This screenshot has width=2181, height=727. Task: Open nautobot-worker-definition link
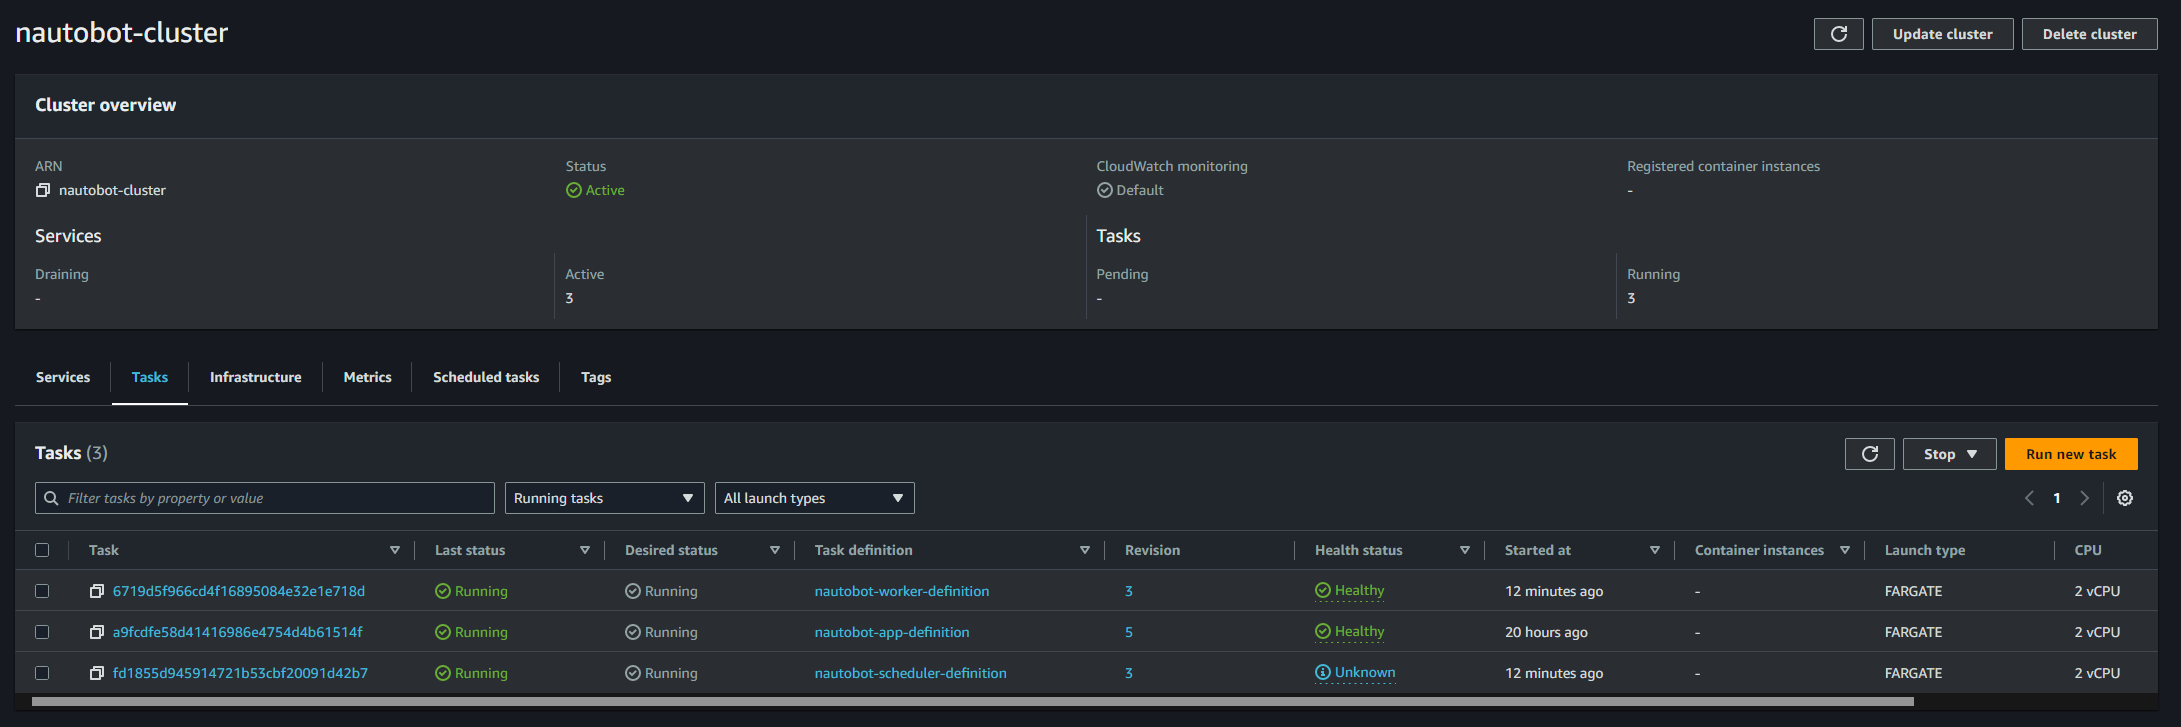pos(902,591)
